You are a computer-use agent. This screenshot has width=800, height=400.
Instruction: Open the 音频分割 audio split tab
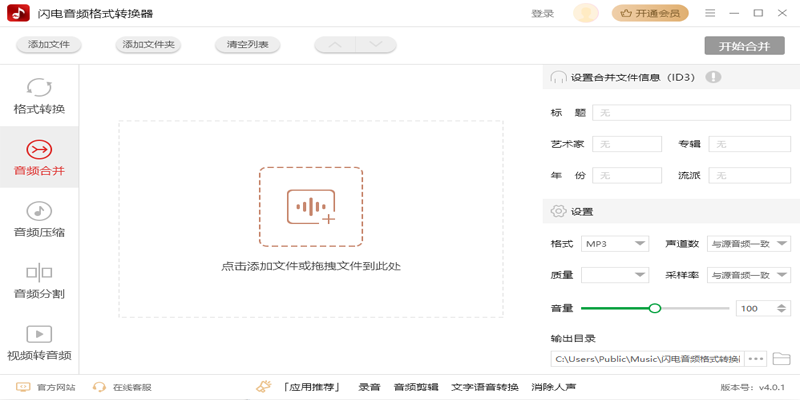click(39, 281)
